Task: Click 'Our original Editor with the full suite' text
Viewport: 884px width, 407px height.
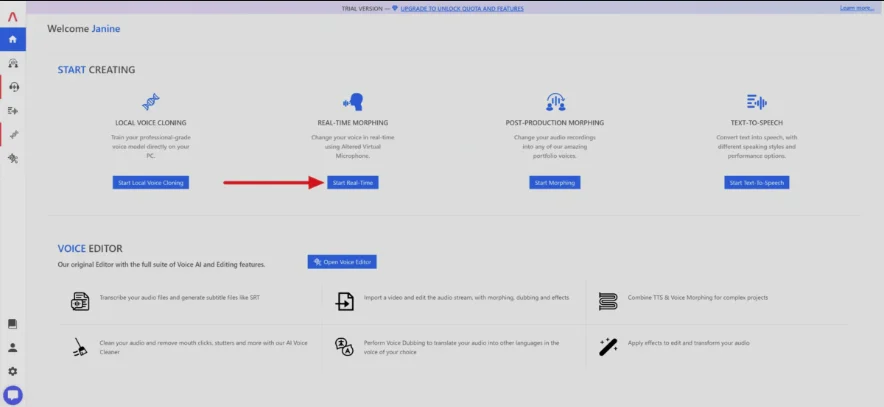Action: pyautogui.click(x=161, y=264)
